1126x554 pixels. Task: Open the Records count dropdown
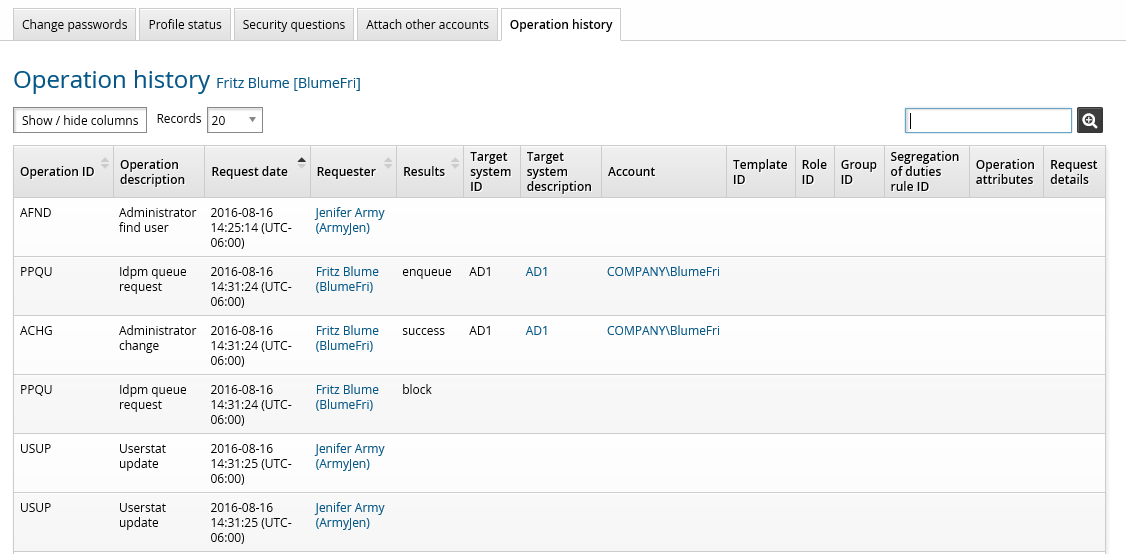tap(235, 120)
